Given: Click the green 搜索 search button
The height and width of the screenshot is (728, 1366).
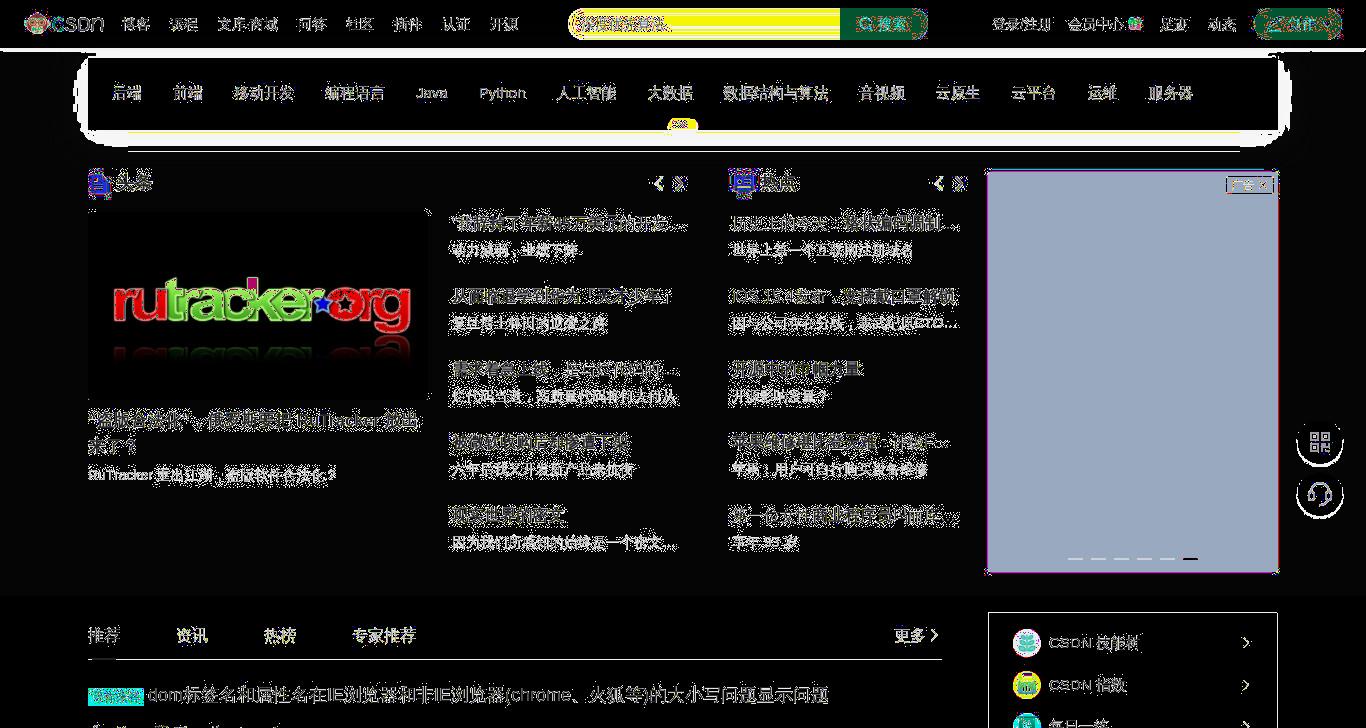Looking at the screenshot, I should coord(884,24).
